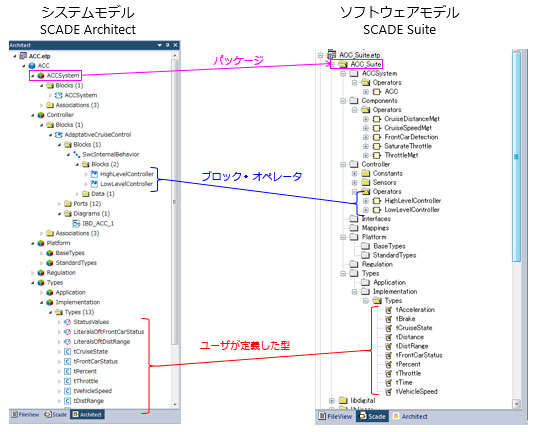Image resolution: width=536 pixels, height=432 pixels.
Task: Expand the CruiseSpeedMgt operator in Suite
Action: click(366, 128)
